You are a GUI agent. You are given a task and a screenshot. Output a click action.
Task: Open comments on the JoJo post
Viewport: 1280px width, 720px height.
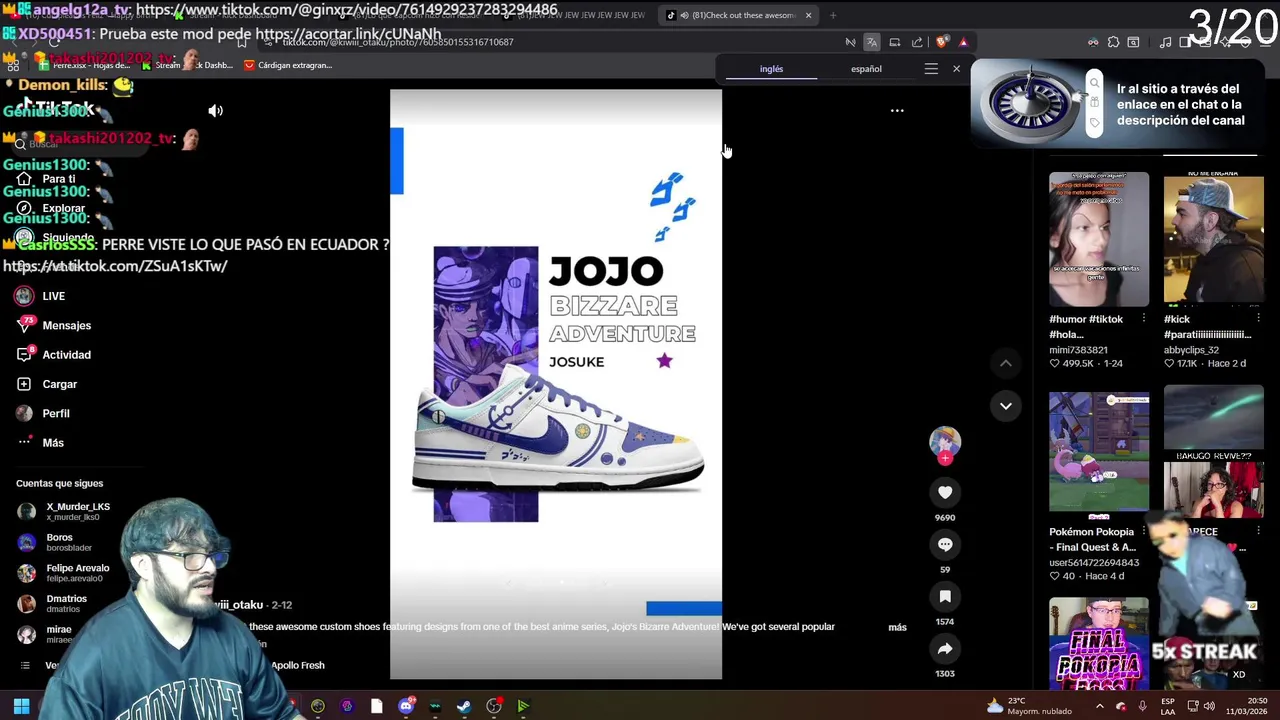point(945,544)
